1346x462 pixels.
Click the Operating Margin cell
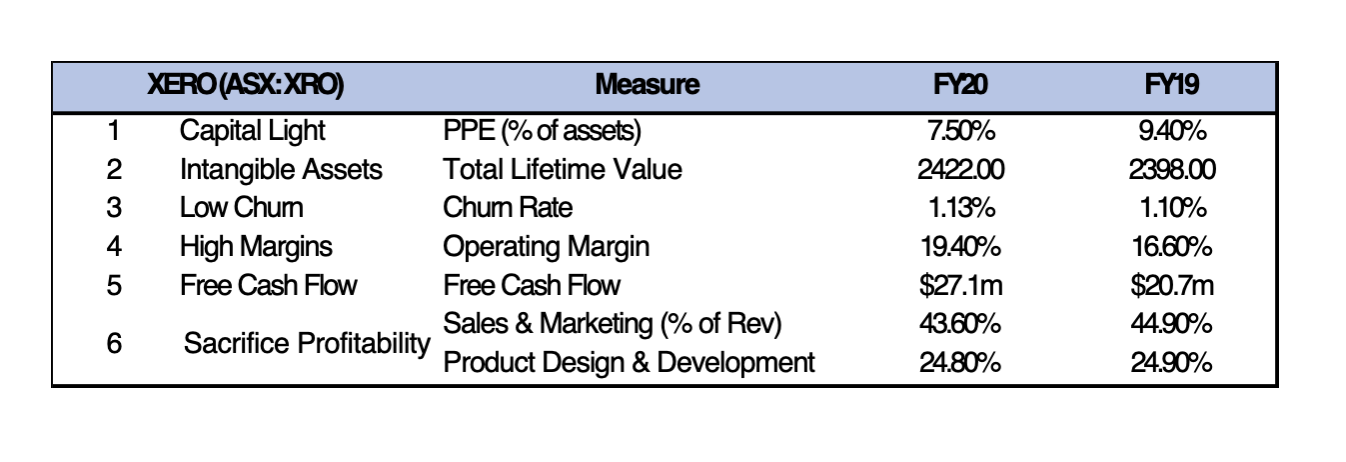coord(546,246)
